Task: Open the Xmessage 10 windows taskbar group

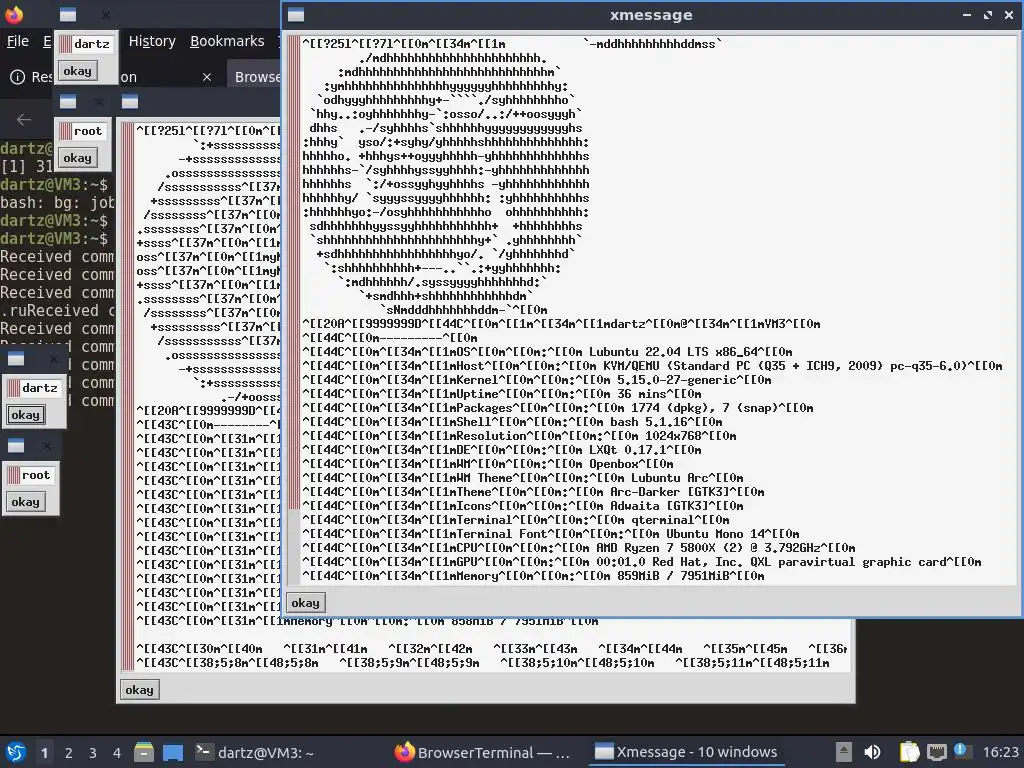Action: pyautogui.click(x=686, y=752)
